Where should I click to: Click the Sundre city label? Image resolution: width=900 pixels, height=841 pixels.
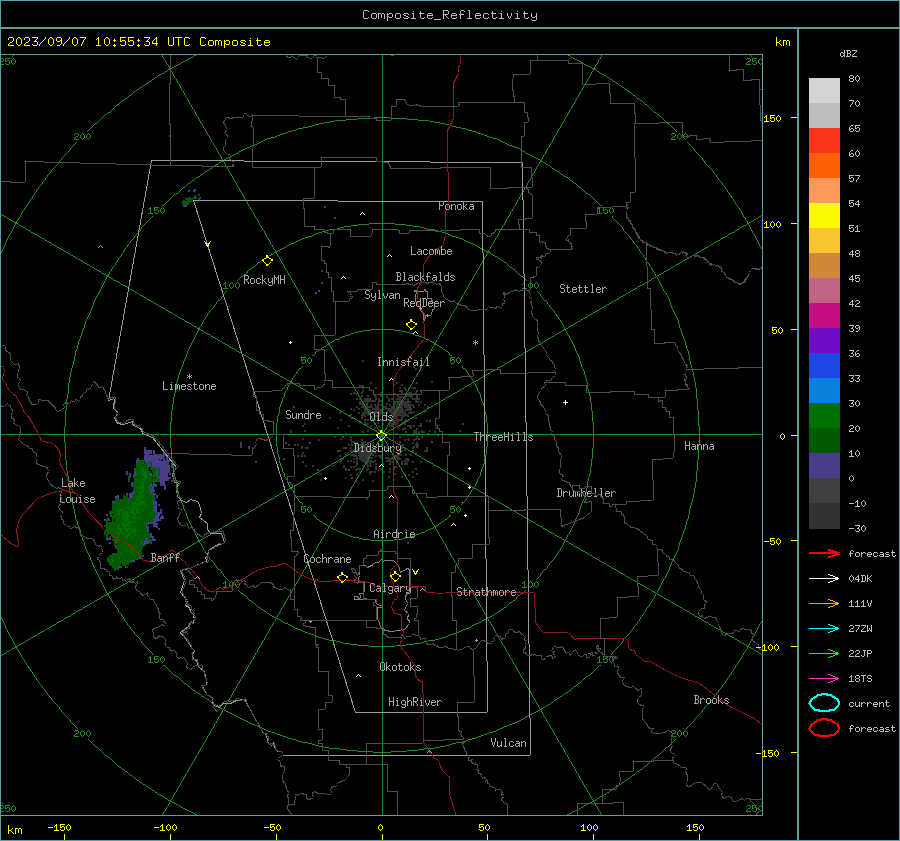pyautogui.click(x=303, y=414)
